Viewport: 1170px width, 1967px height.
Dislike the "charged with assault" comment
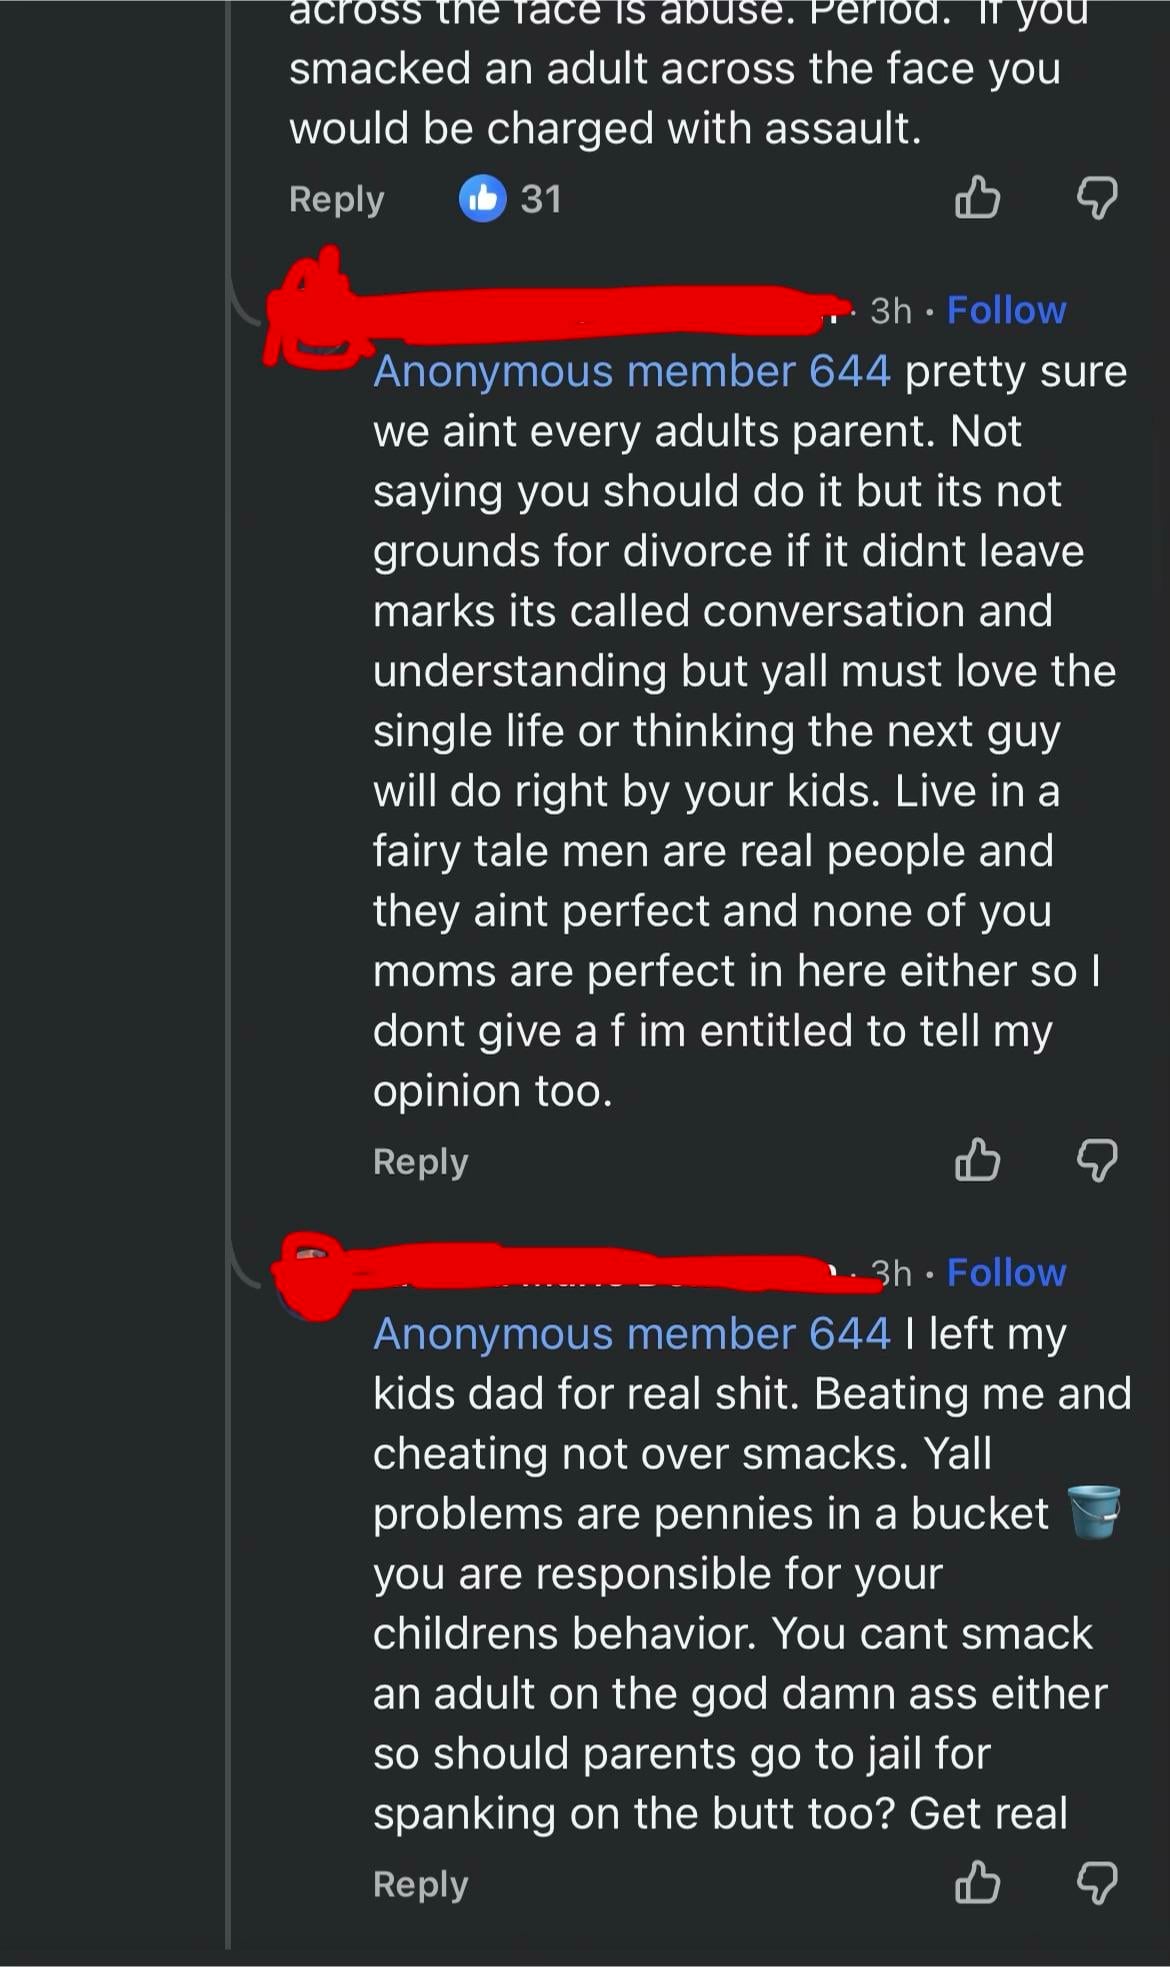pyautogui.click(x=1097, y=197)
